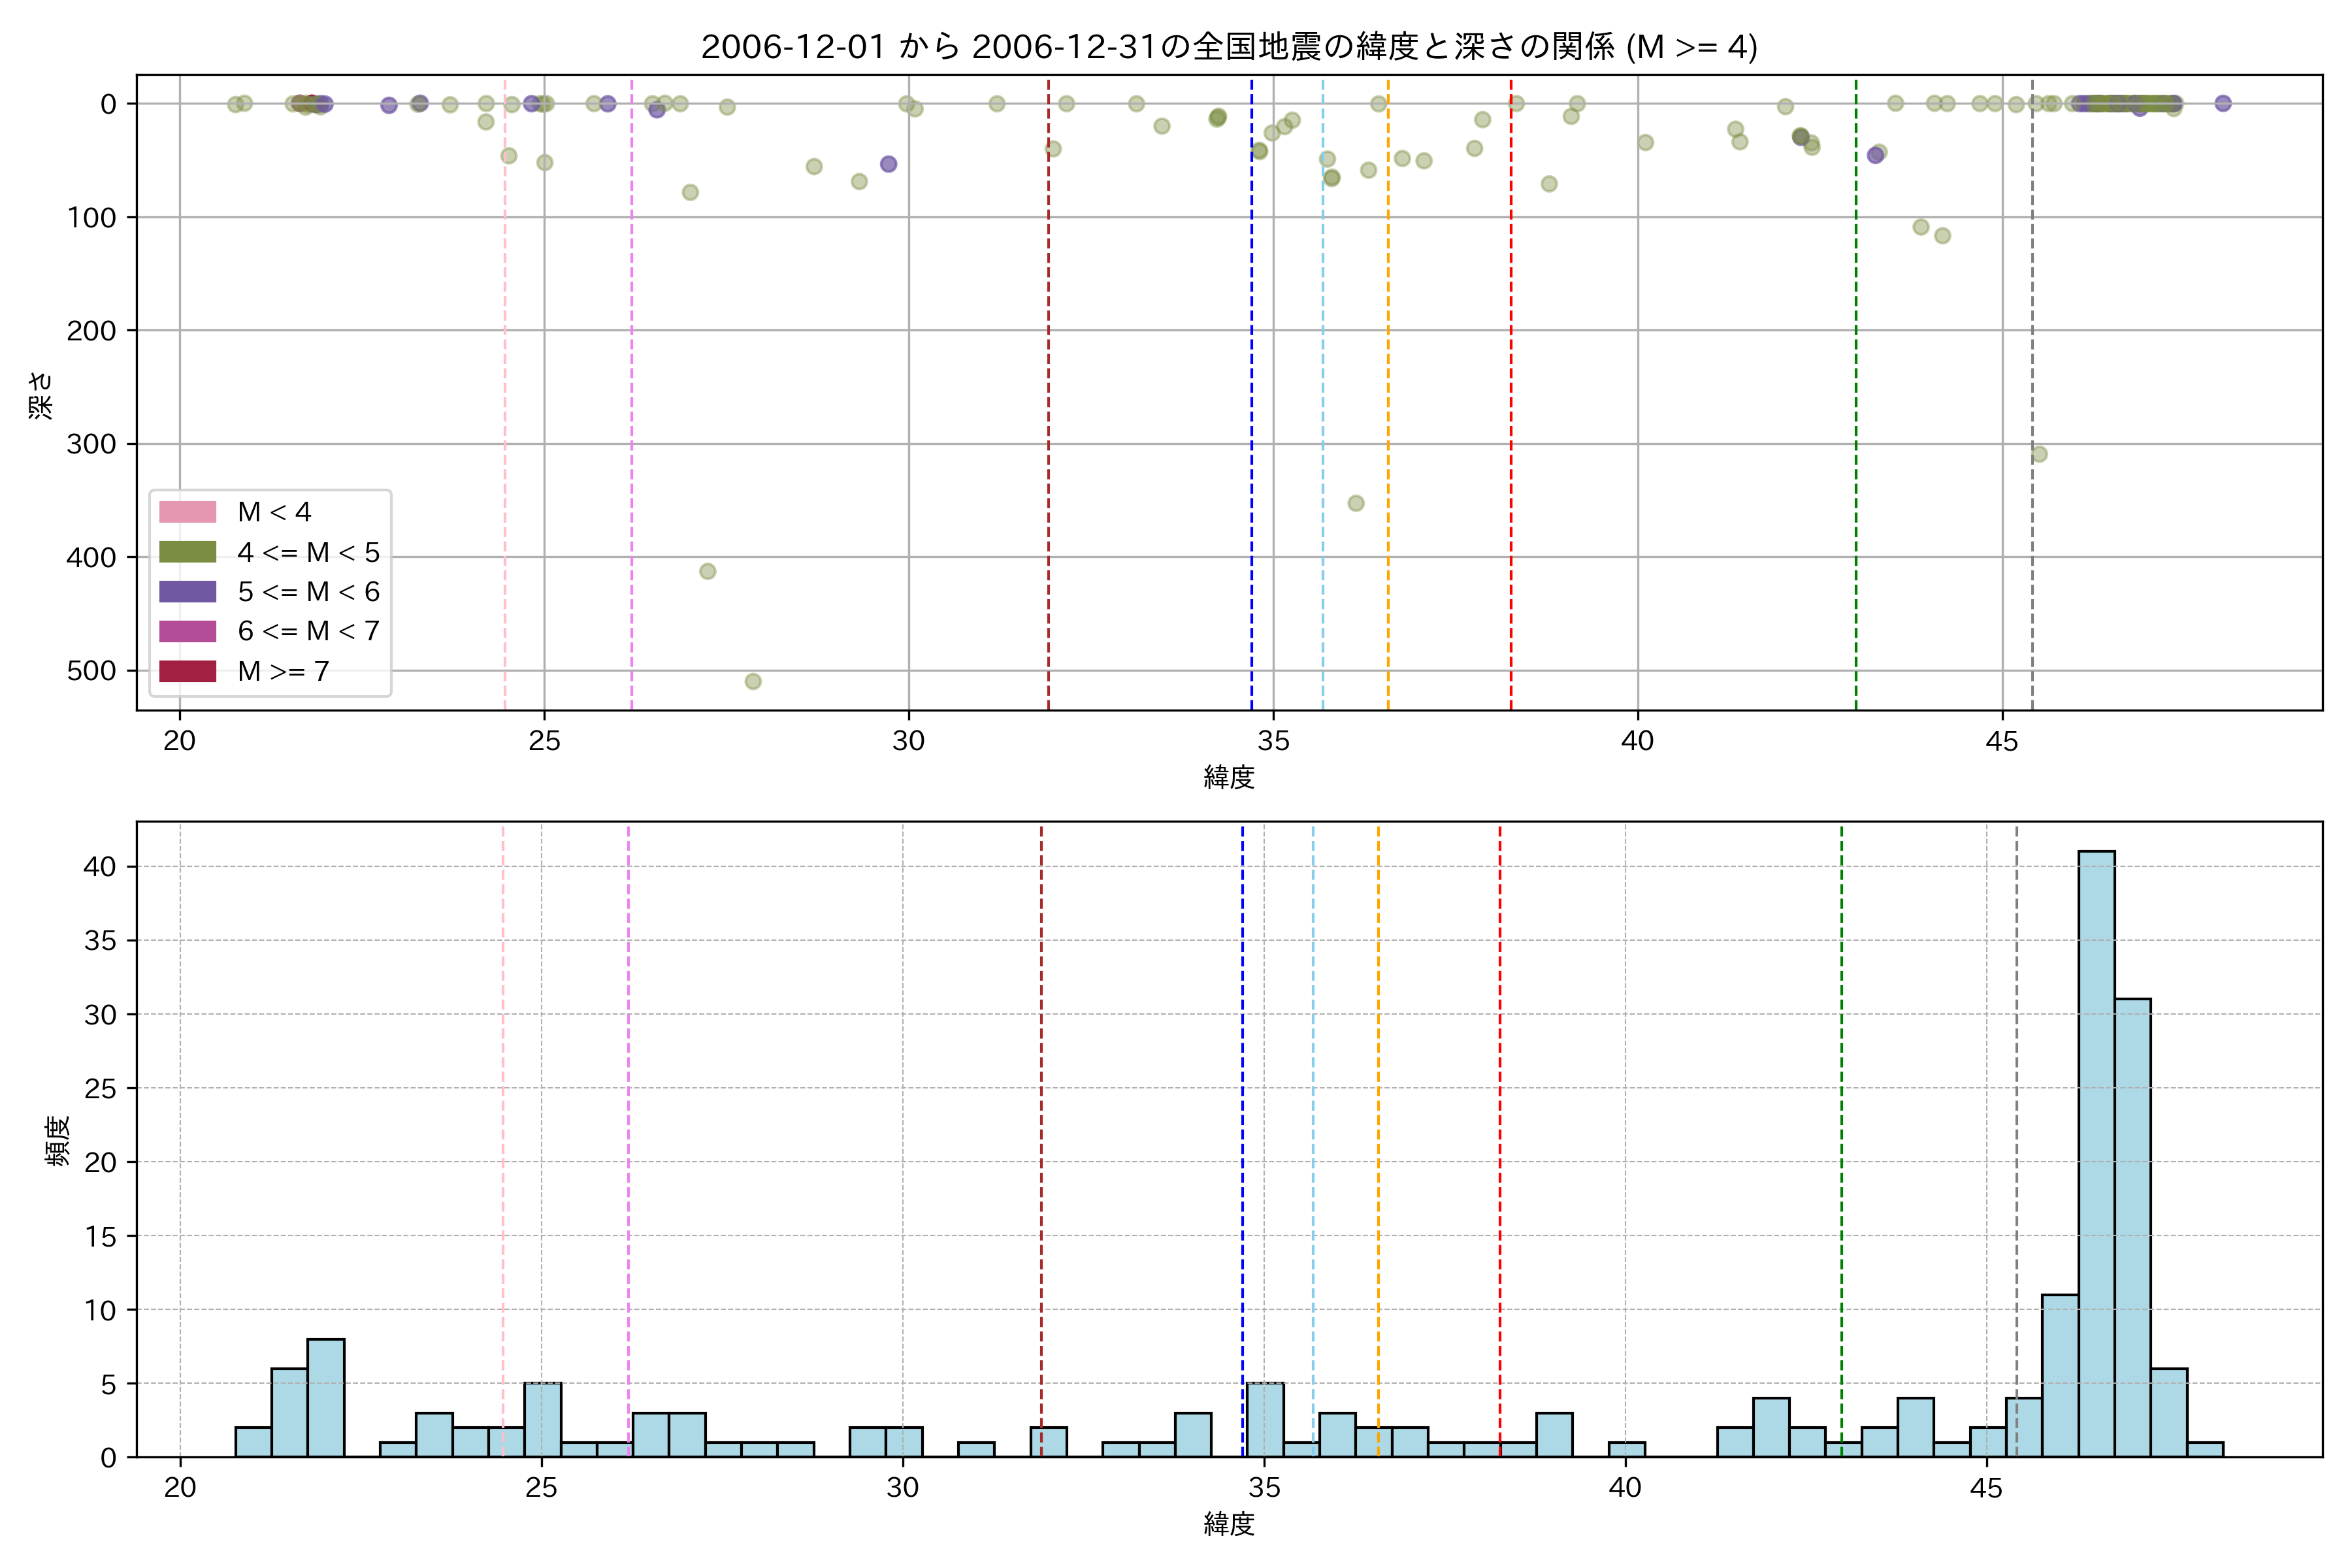
Task: Click the chart title text
Action: pyautogui.click(x=1229, y=47)
